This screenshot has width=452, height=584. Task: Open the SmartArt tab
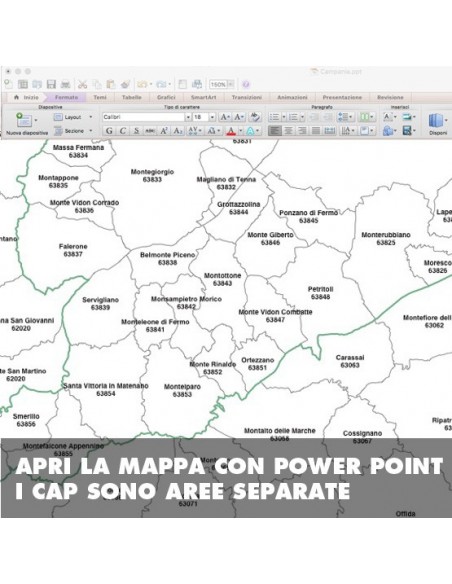[204, 97]
